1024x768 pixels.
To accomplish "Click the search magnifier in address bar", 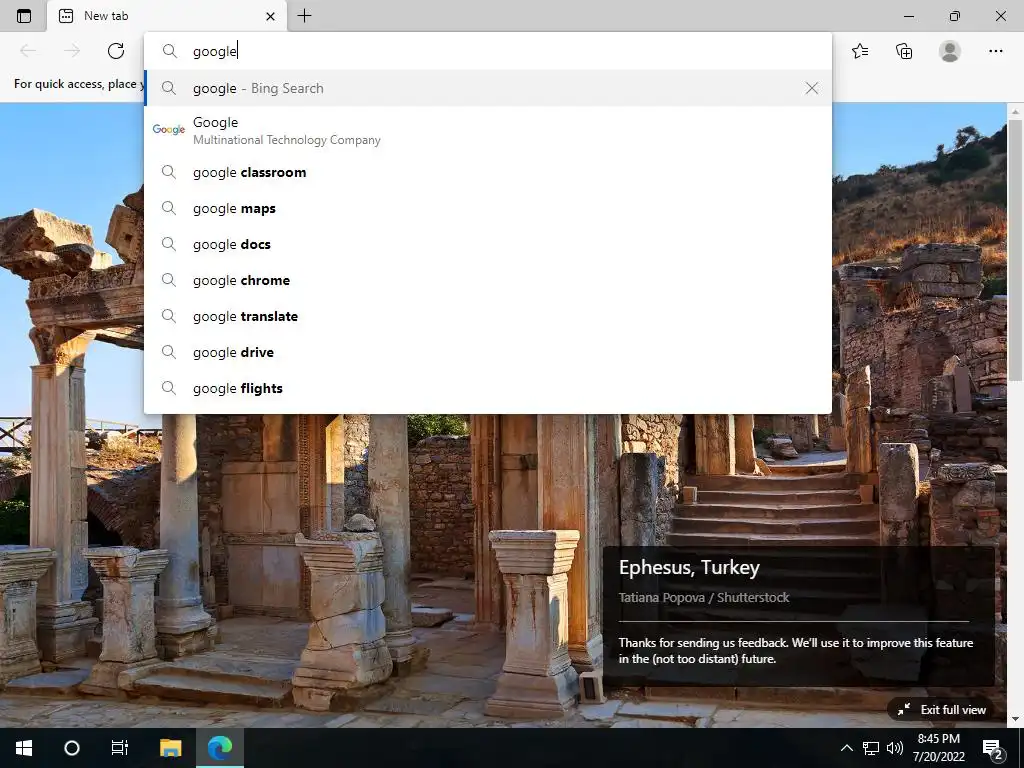I will (170, 51).
